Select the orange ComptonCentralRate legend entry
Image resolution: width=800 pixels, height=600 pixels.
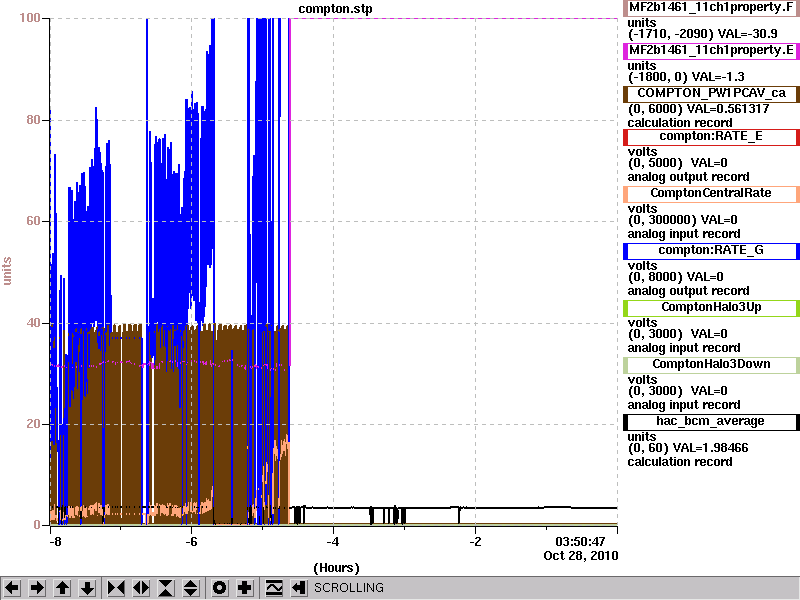coord(711,194)
